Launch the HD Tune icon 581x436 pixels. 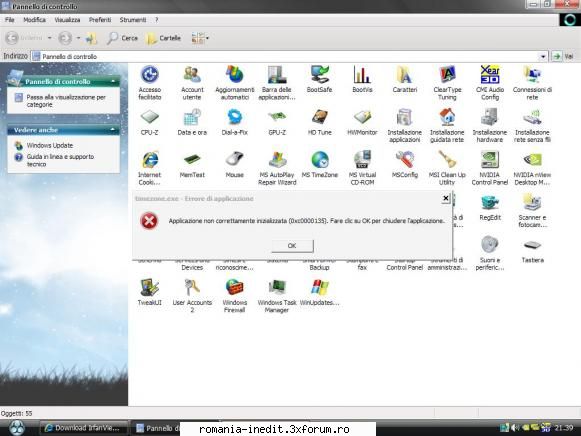319,122
